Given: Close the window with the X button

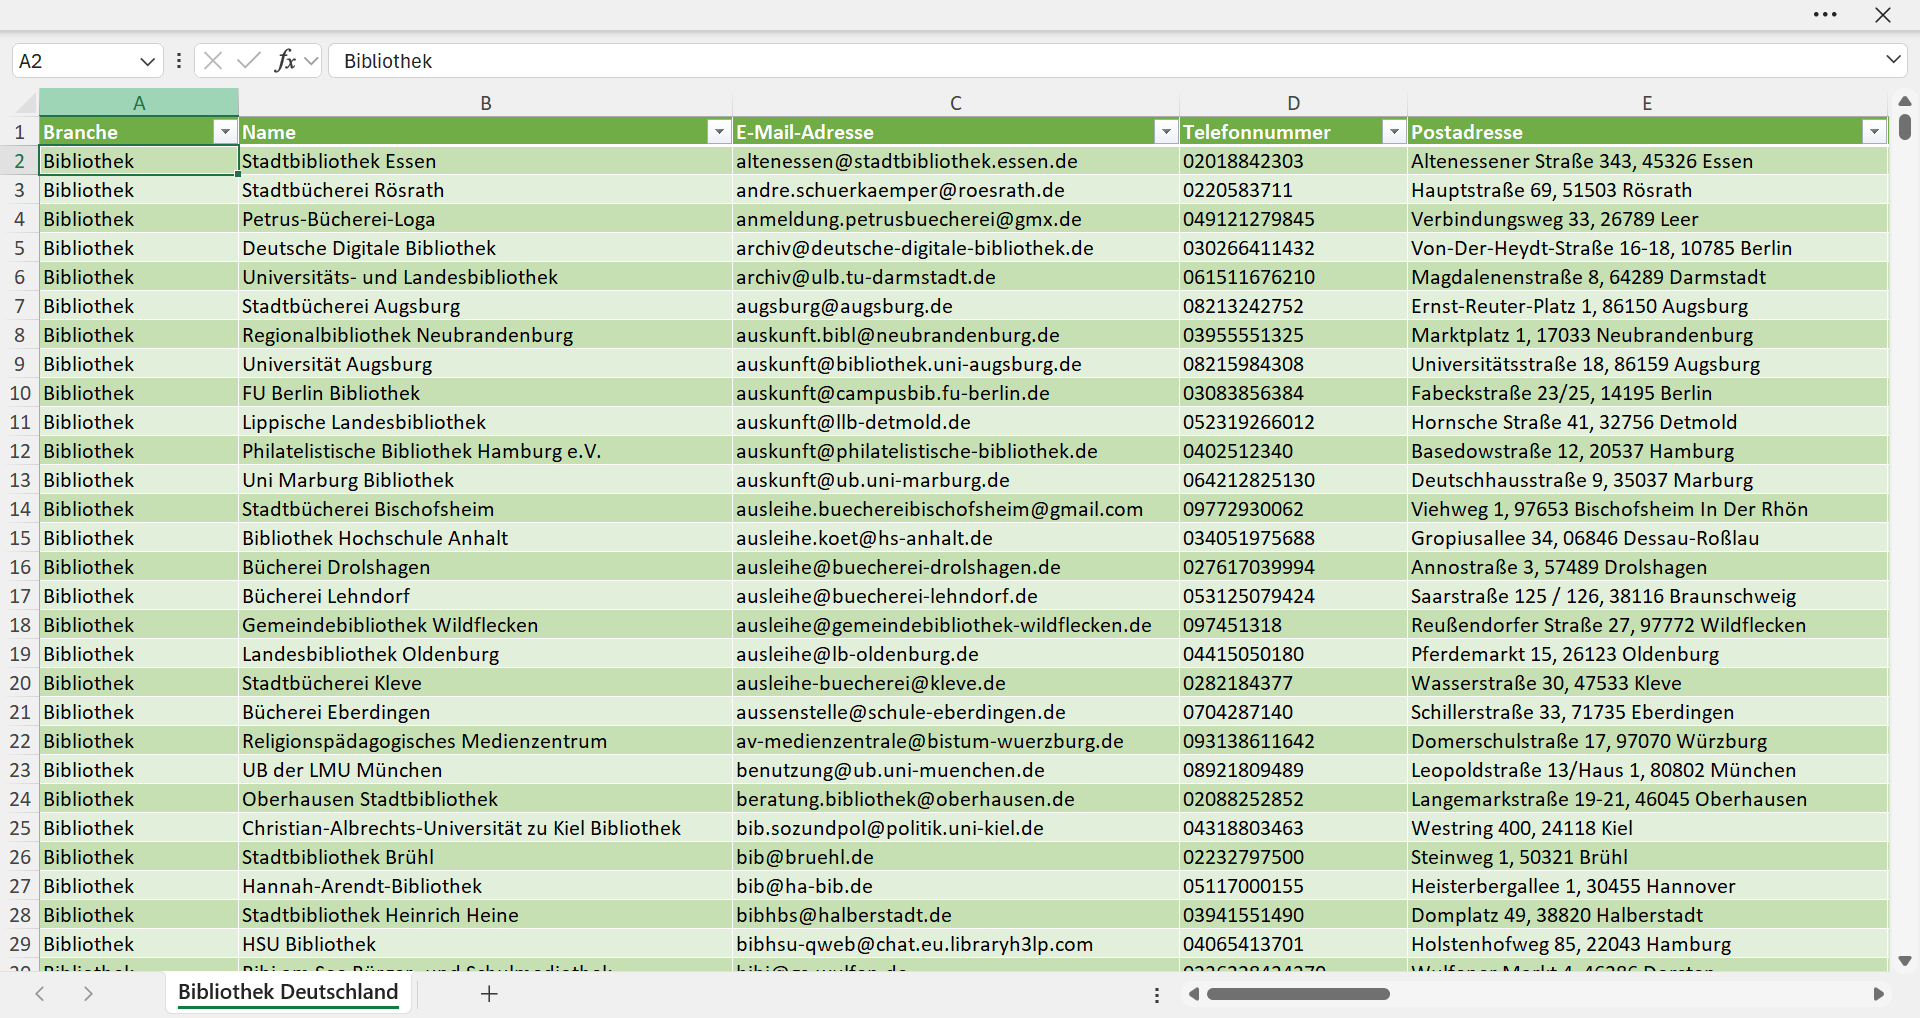Looking at the screenshot, I should [x=1883, y=15].
